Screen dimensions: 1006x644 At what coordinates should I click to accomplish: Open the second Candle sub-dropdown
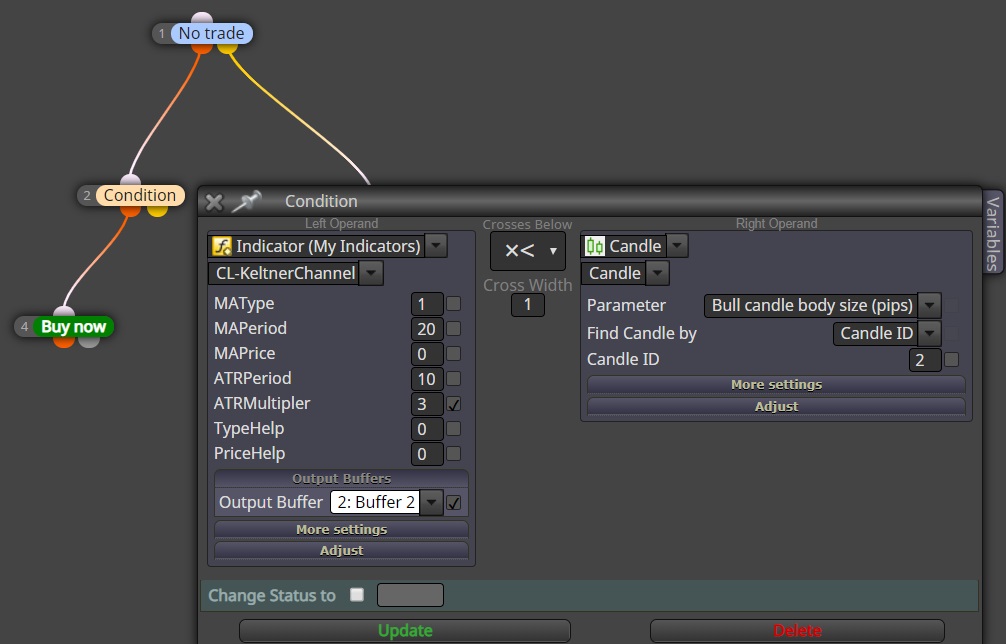tap(657, 273)
